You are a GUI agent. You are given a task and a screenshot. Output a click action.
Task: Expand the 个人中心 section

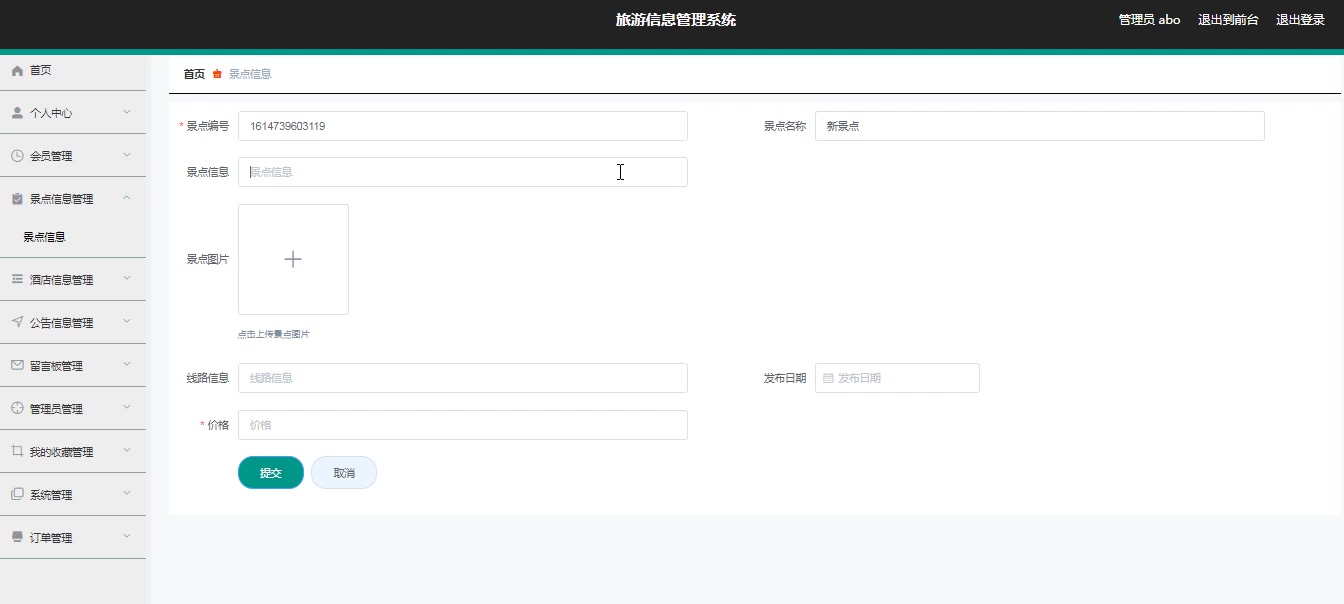[129, 112]
